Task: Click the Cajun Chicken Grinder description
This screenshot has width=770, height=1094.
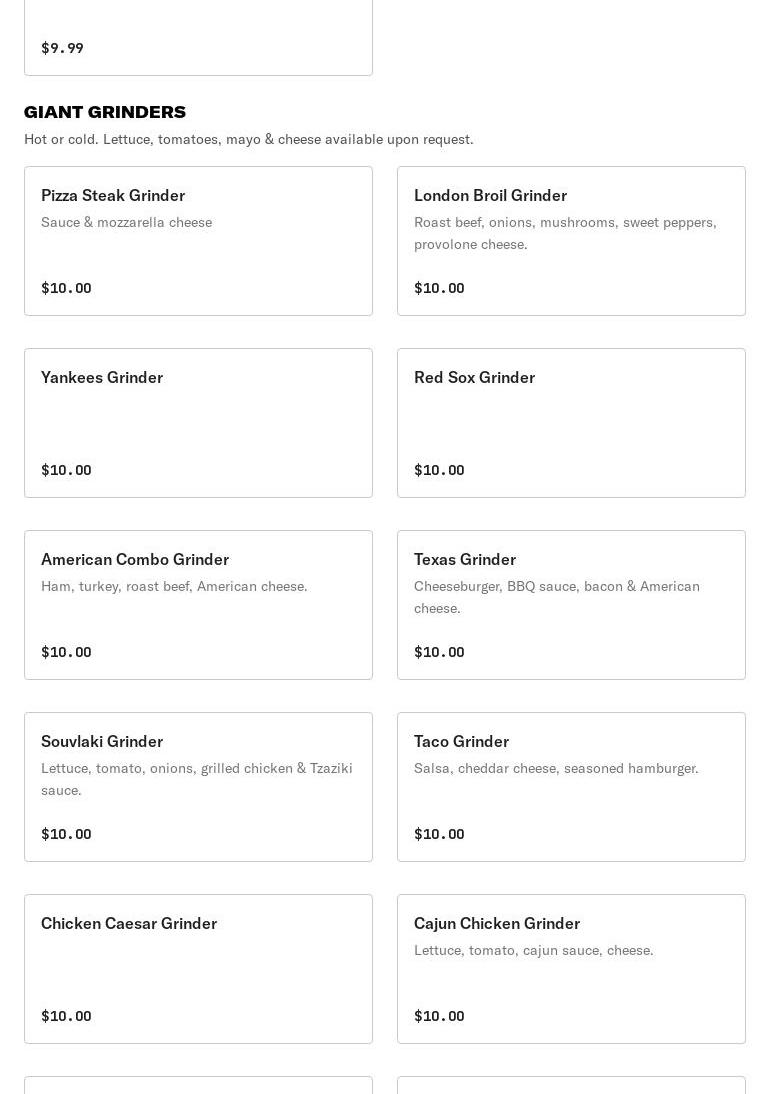Action: (533, 950)
